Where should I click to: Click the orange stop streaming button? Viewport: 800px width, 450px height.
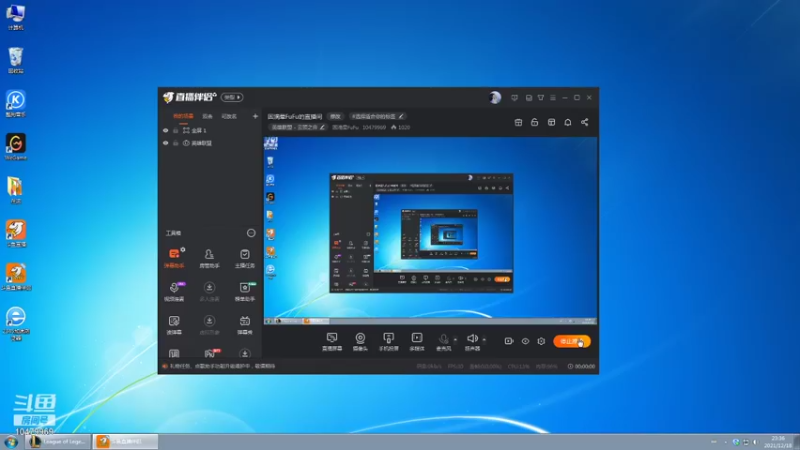572,341
